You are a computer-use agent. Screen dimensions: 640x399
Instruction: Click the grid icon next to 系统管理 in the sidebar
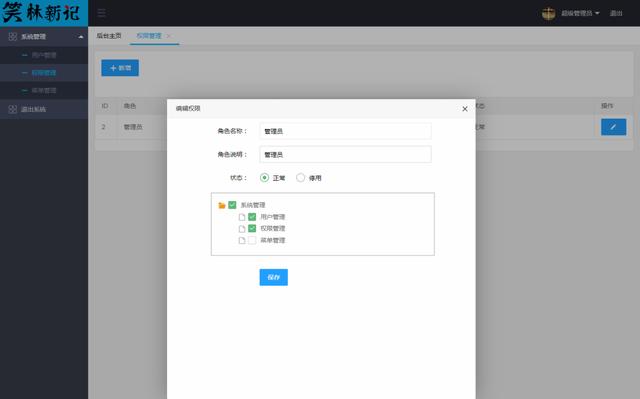[13, 37]
